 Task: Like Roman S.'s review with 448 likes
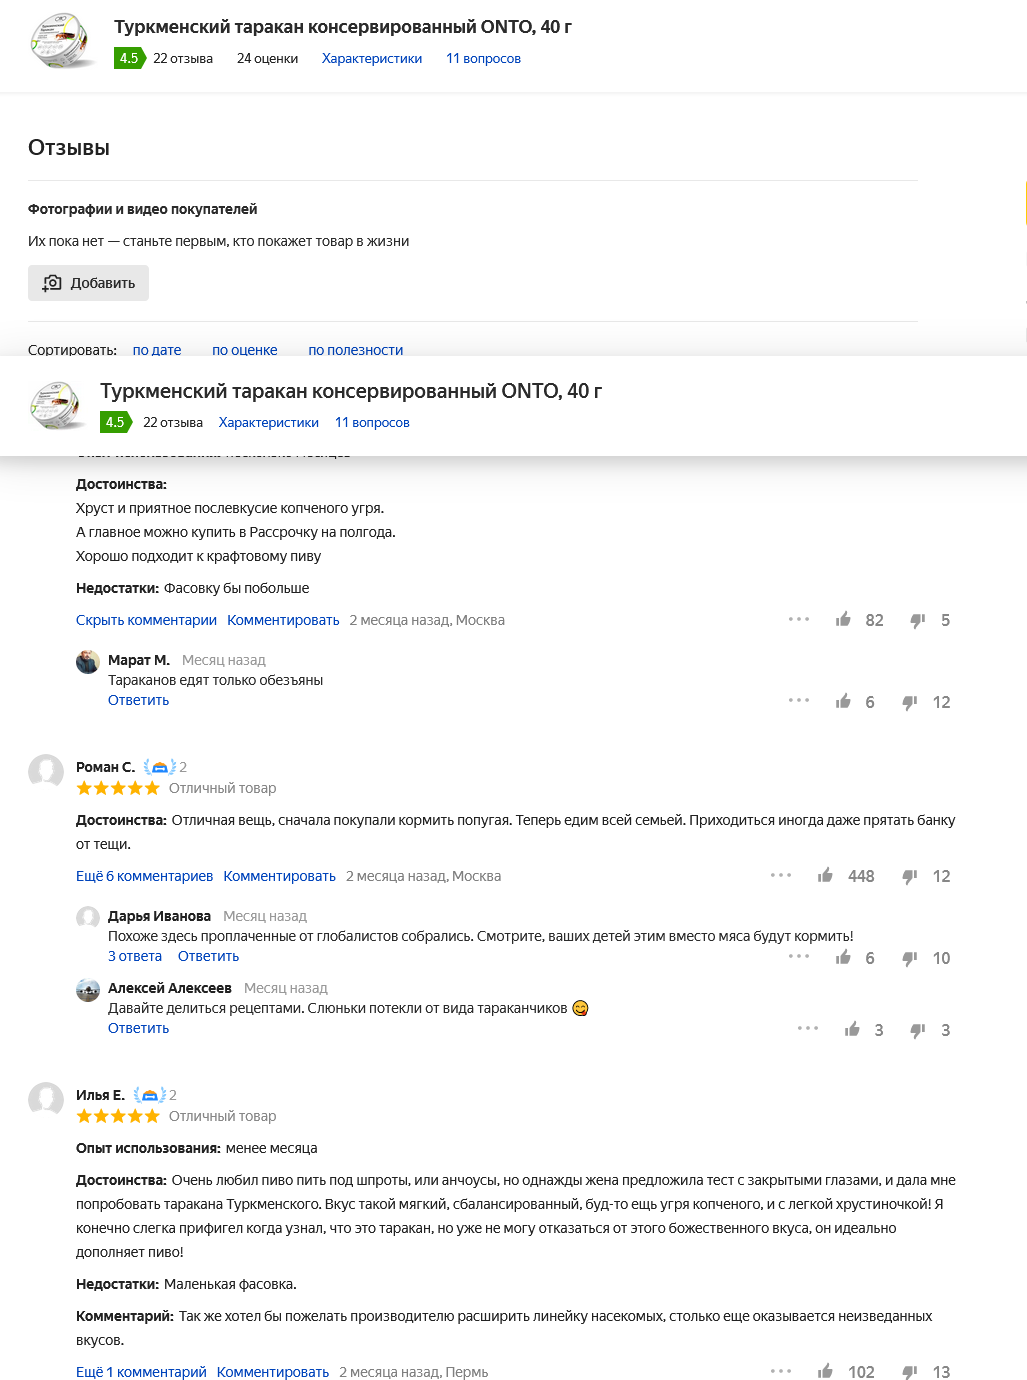826,876
